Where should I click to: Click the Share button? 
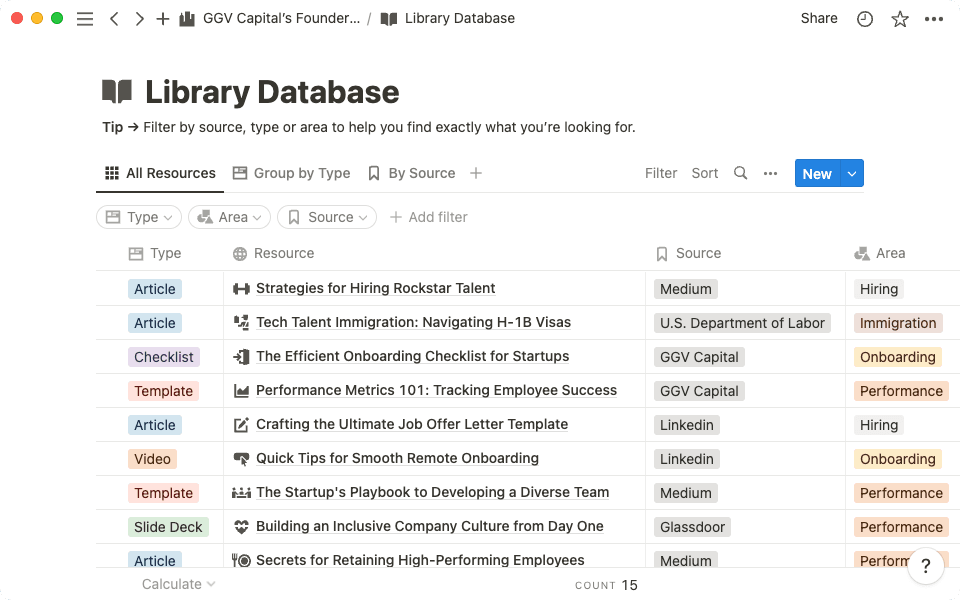pyautogui.click(x=818, y=18)
